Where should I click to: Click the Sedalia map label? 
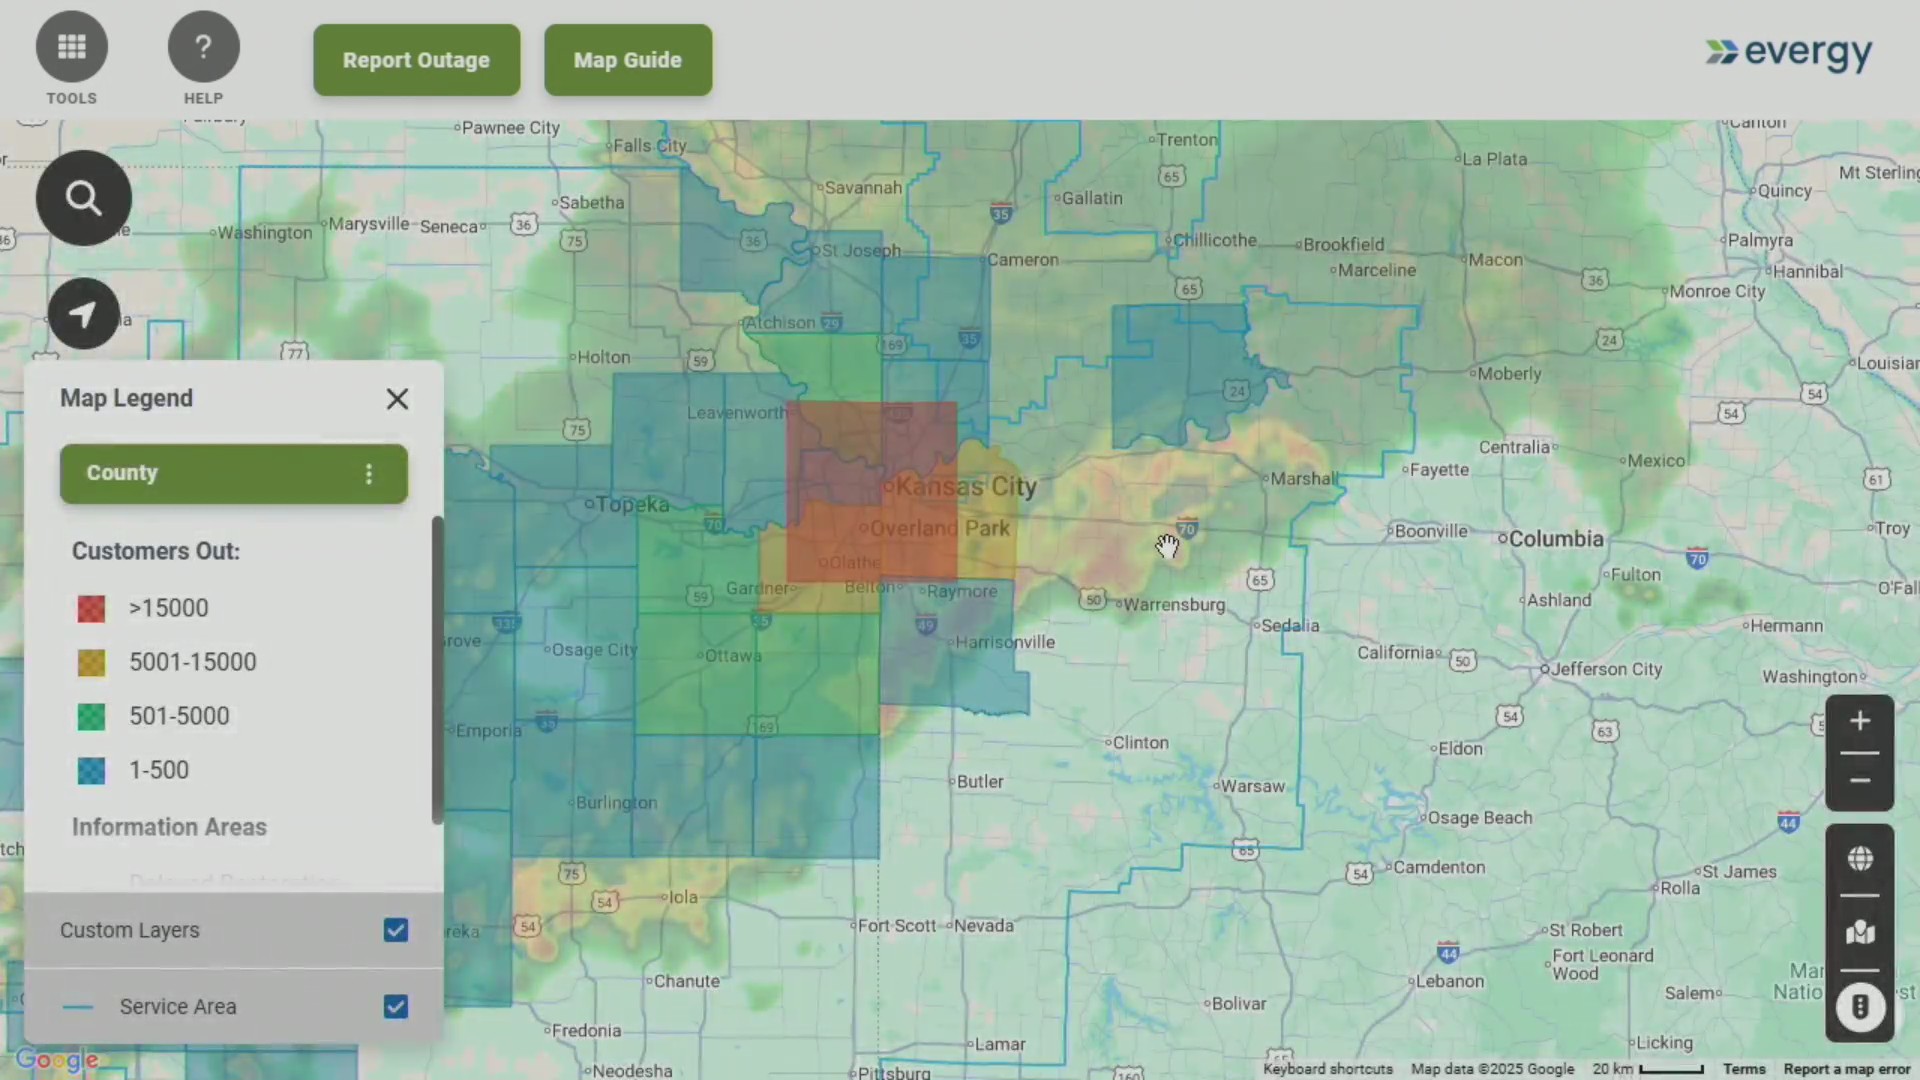[x=1290, y=626]
